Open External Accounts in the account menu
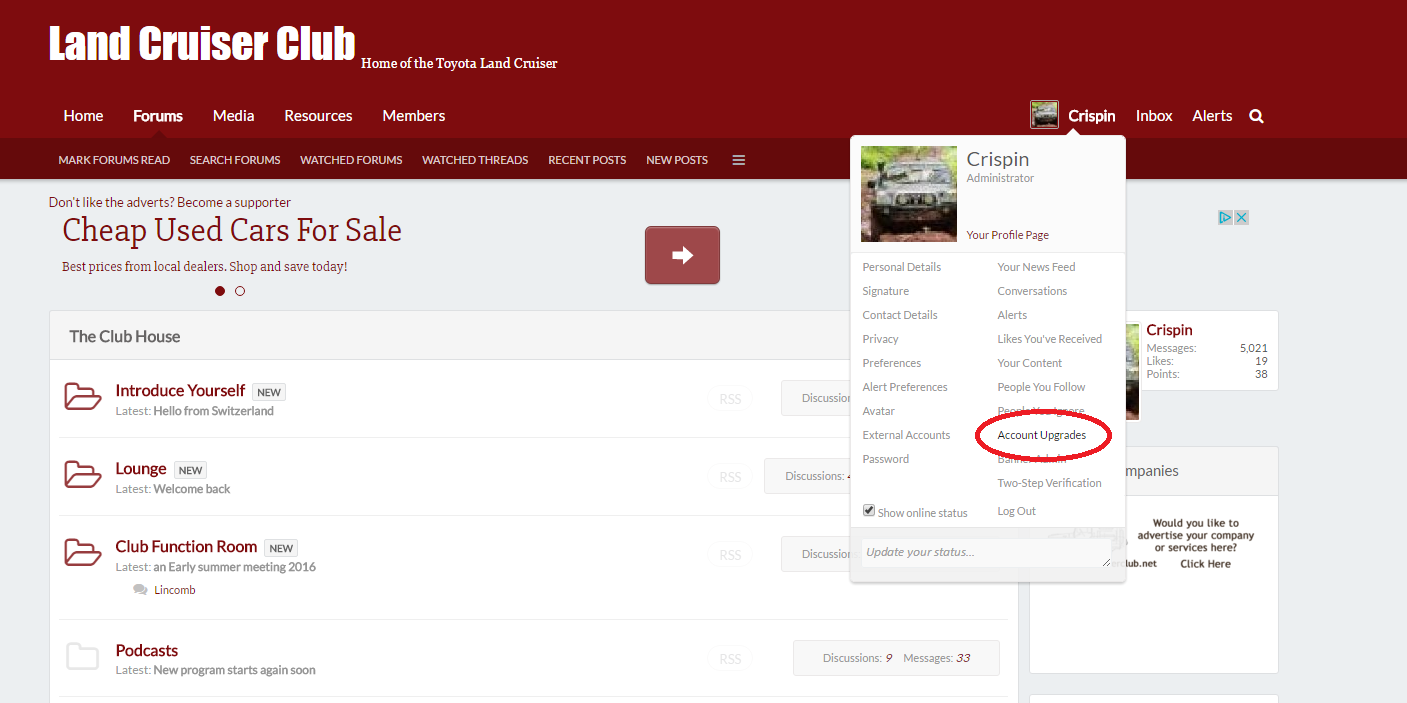This screenshot has height=703, width=1407. point(907,435)
